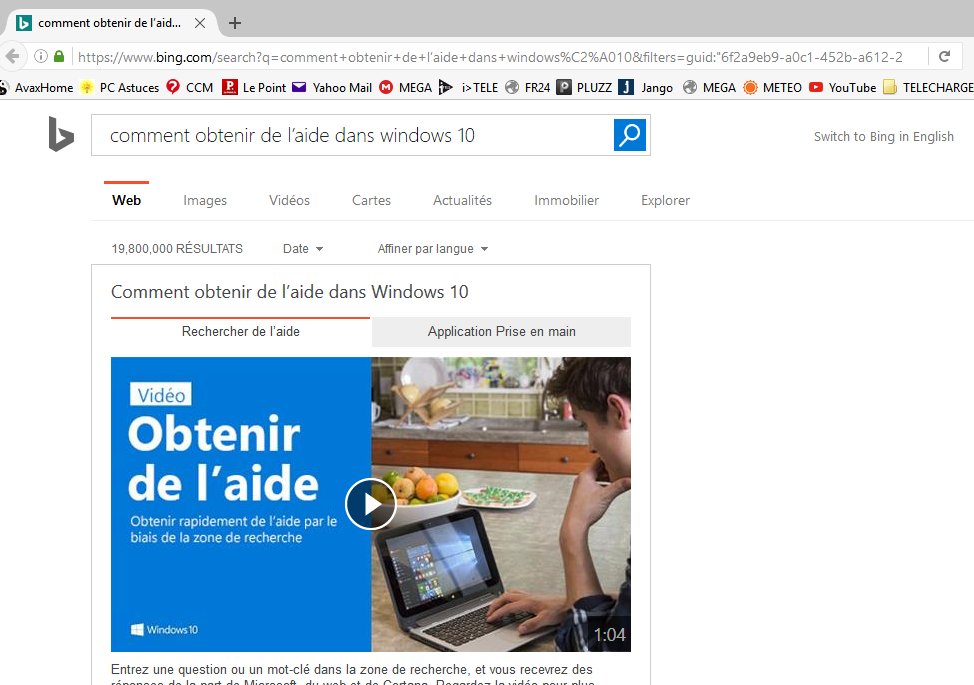The image size is (974, 685).
Task: Open the METEO bookmark
Action: click(x=773, y=88)
